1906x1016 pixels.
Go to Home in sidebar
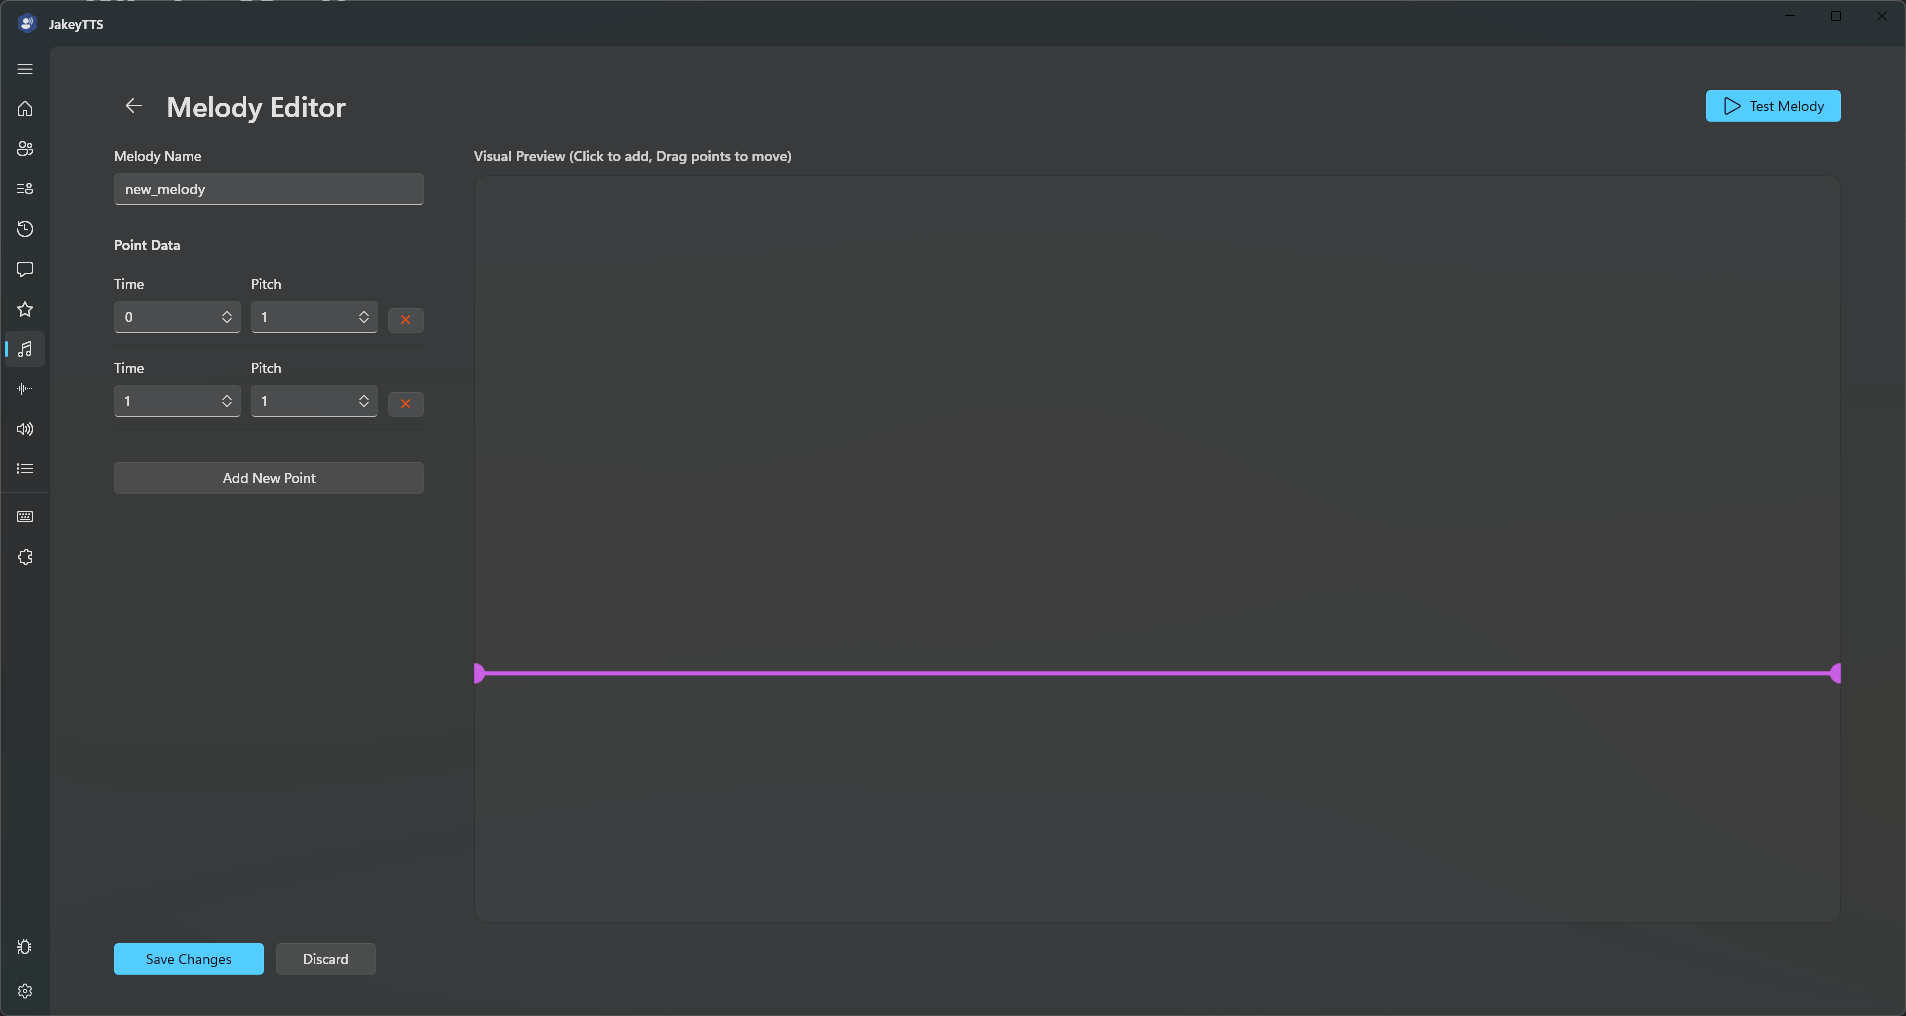tap(25, 109)
